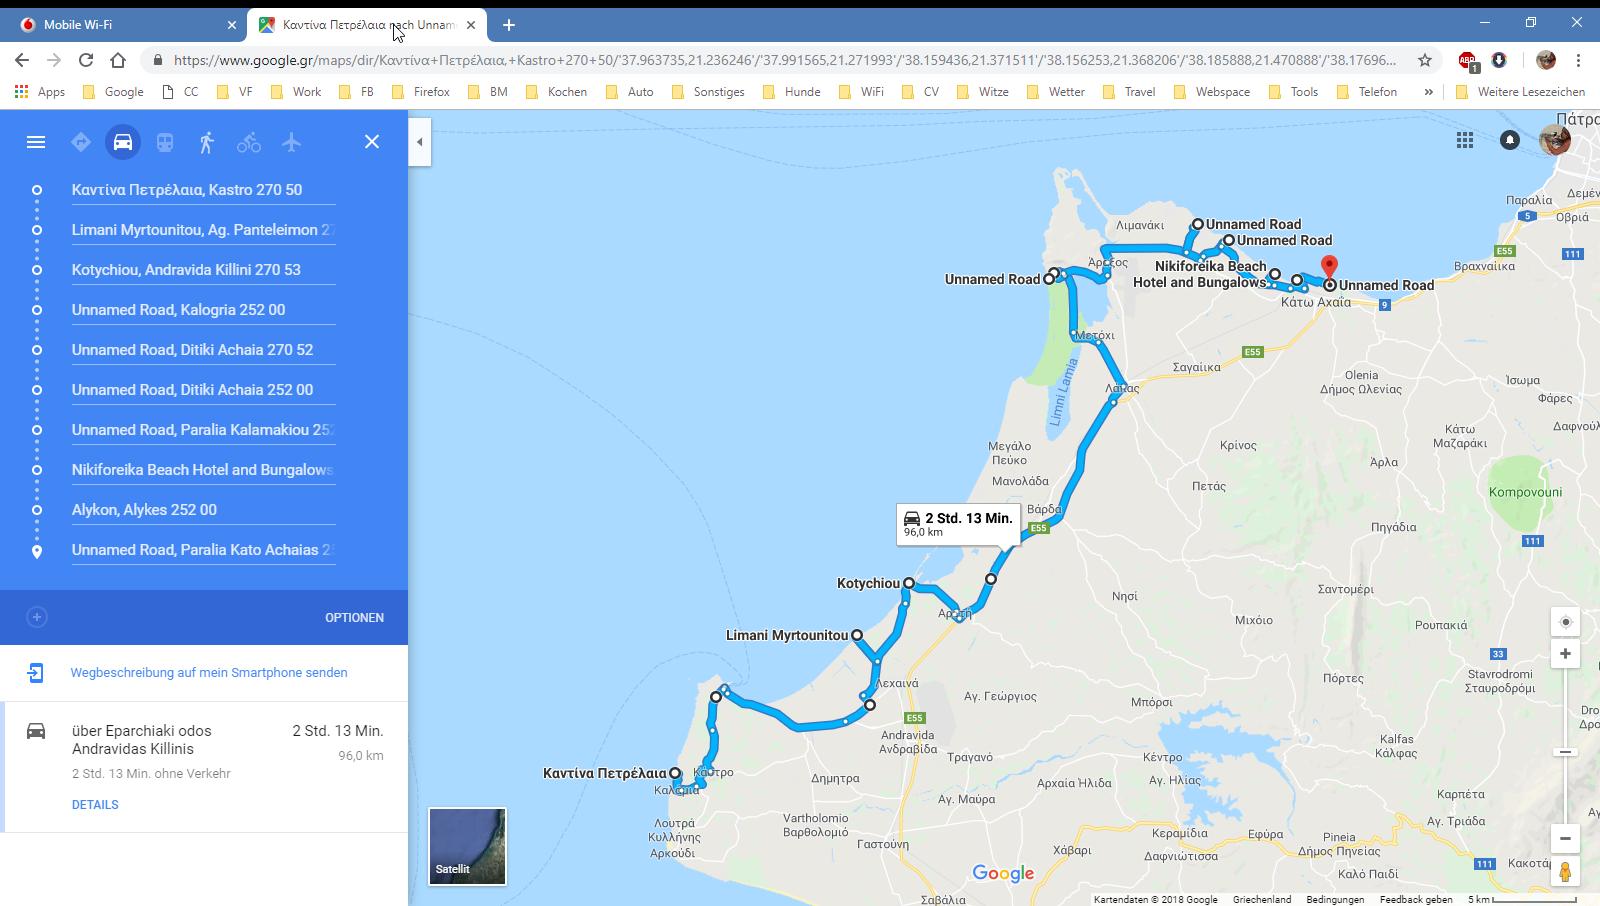Select cycling travel mode
1600x906 pixels.
tap(249, 142)
